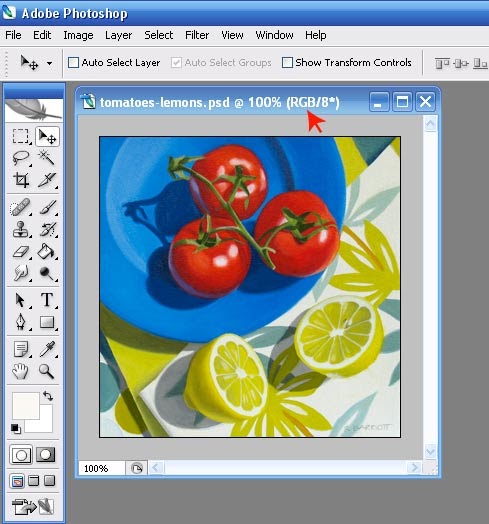Click Align Top Edges button
Viewport: 489px width, 524px height.
click(x=442, y=63)
